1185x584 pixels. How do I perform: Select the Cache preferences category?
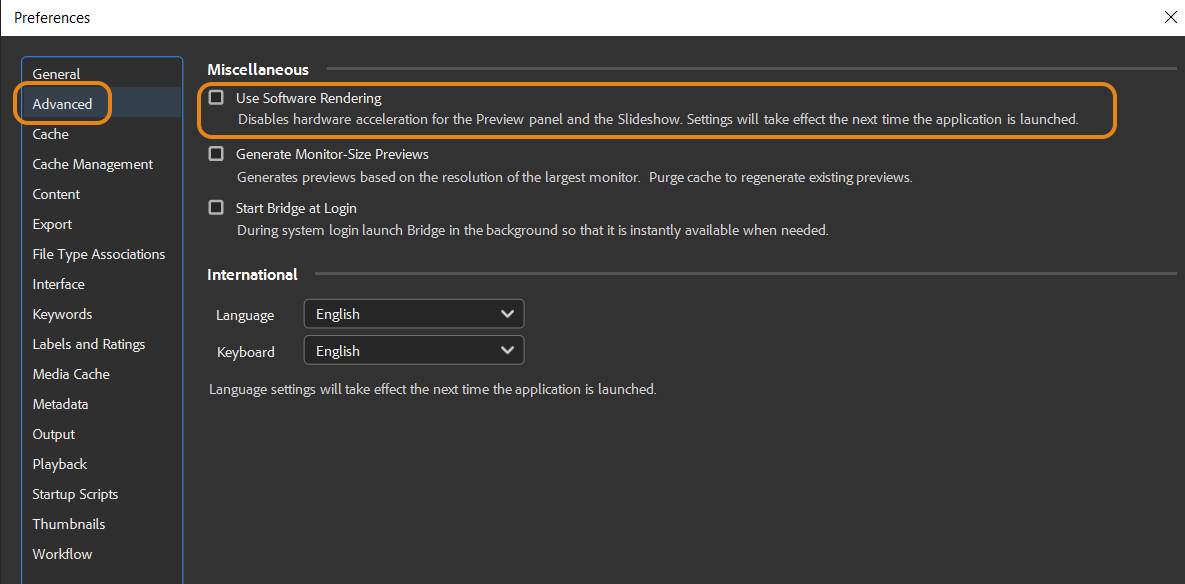coord(50,133)
